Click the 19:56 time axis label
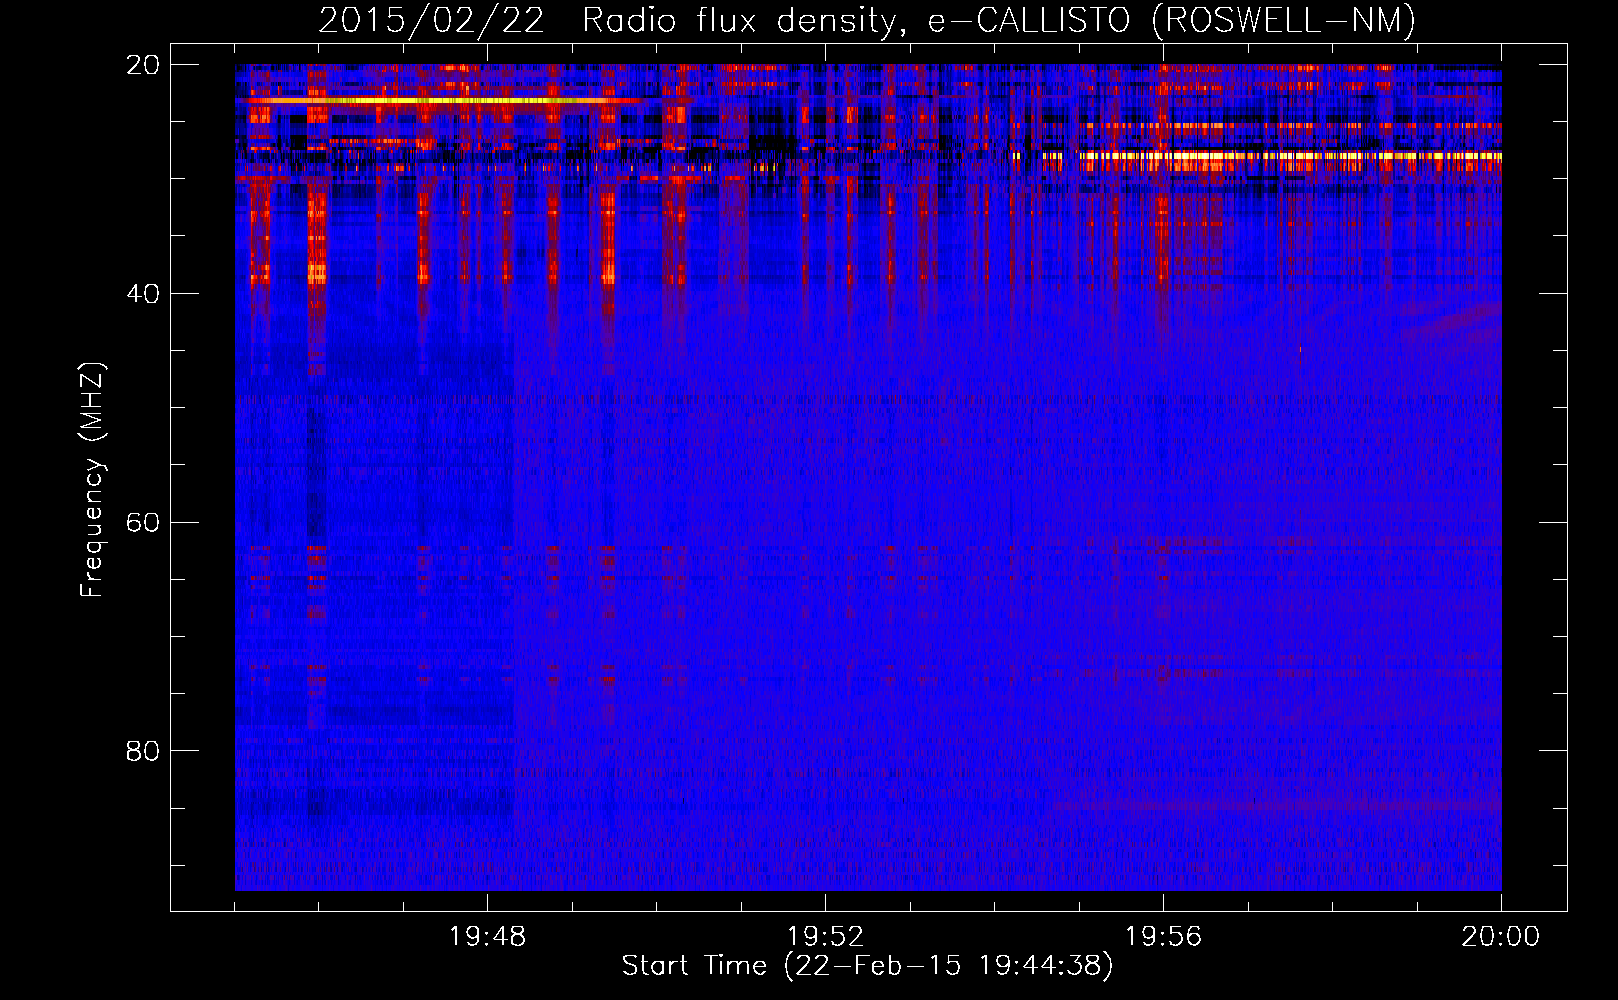The image size is (1618, 1000). [x=1163, y=936]
